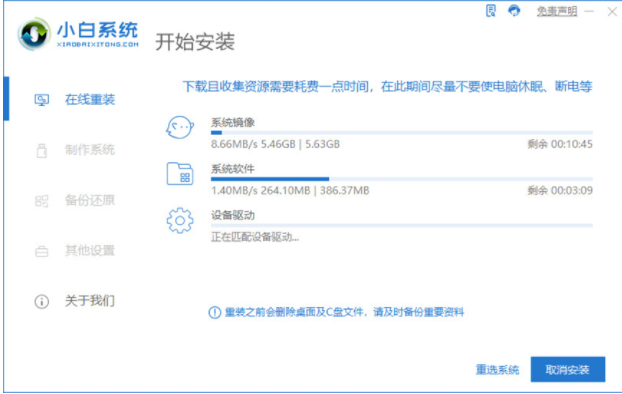This screenshot has width=622, height=394.
Task: Click the backup warning info icon
Action: [215, 312]
